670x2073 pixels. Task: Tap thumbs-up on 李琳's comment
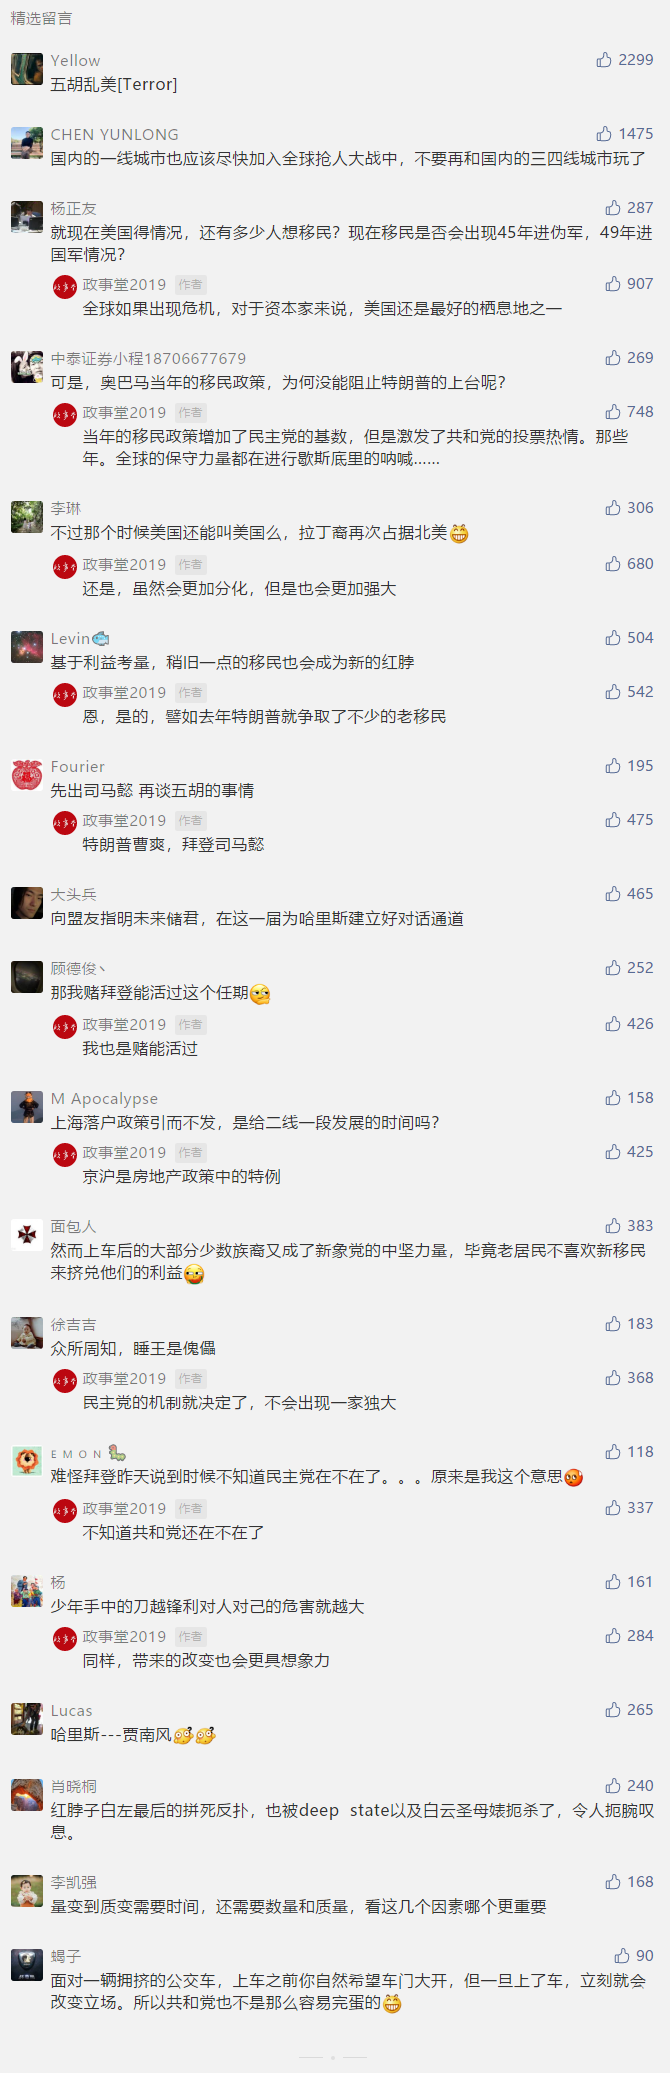point(613,508)
